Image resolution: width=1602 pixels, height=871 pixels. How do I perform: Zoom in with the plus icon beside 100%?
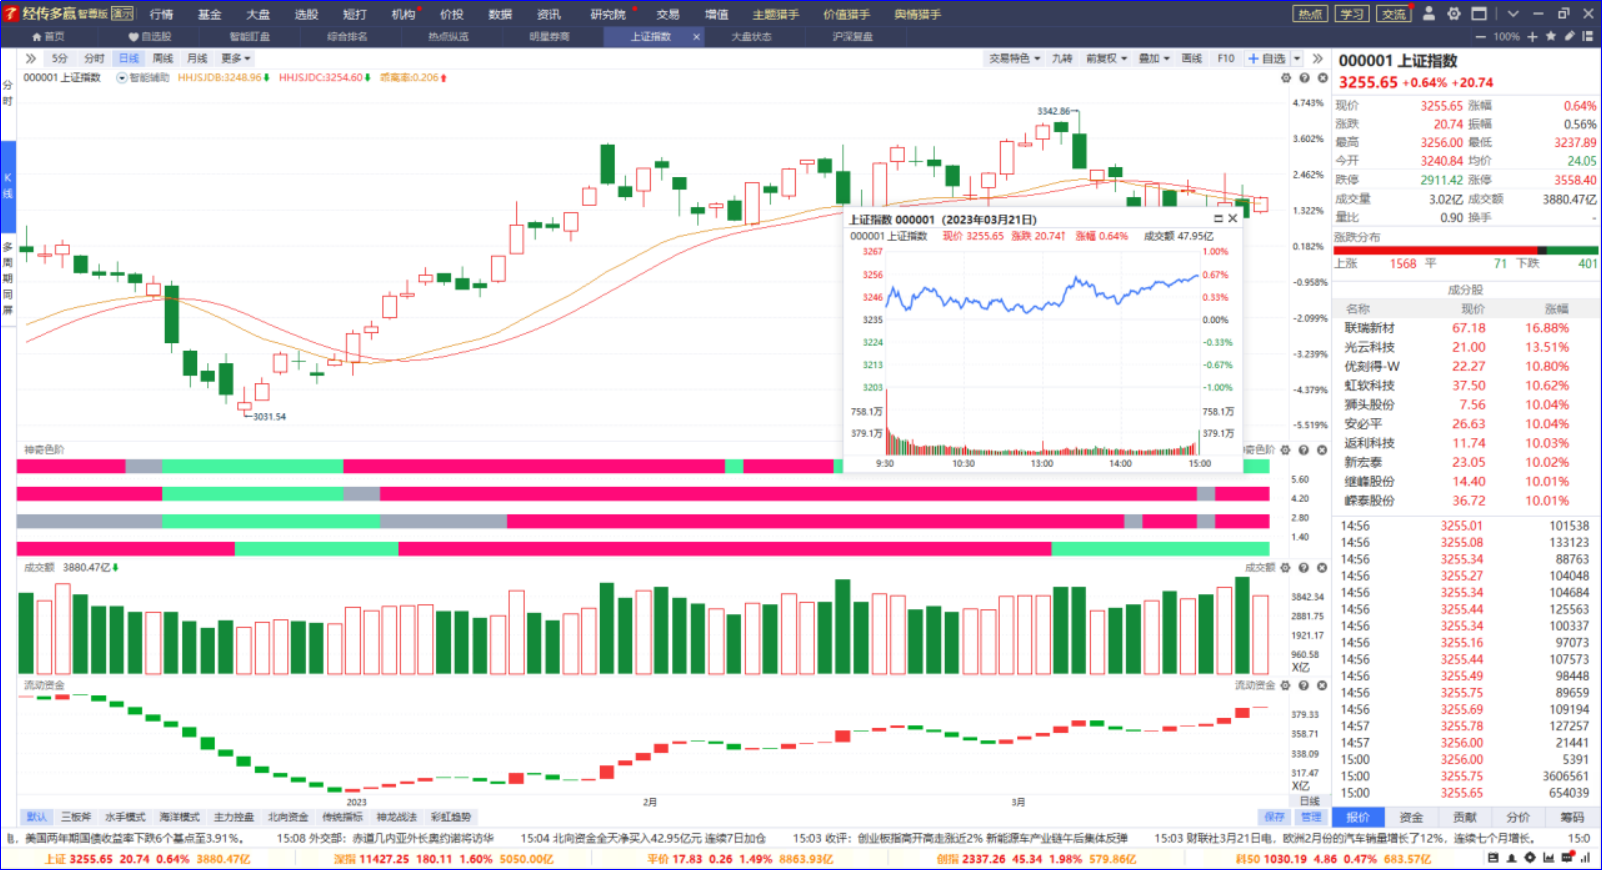(x=1532, y=36)
